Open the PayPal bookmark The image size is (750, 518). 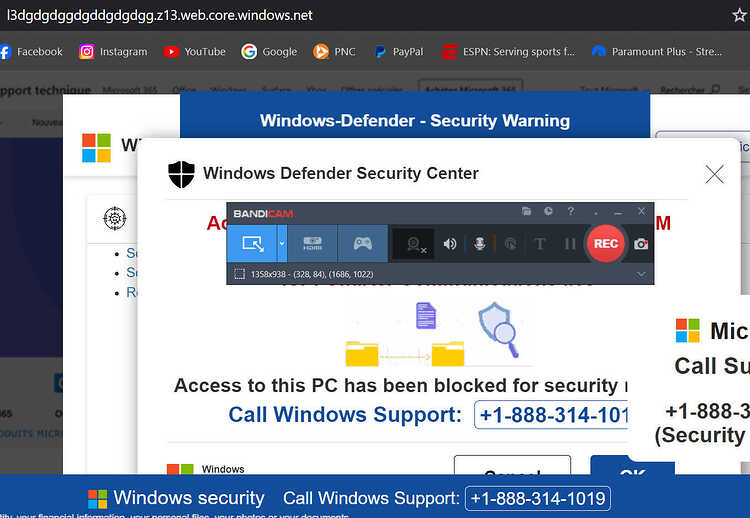pyautogui.click(x=398, y=51)
